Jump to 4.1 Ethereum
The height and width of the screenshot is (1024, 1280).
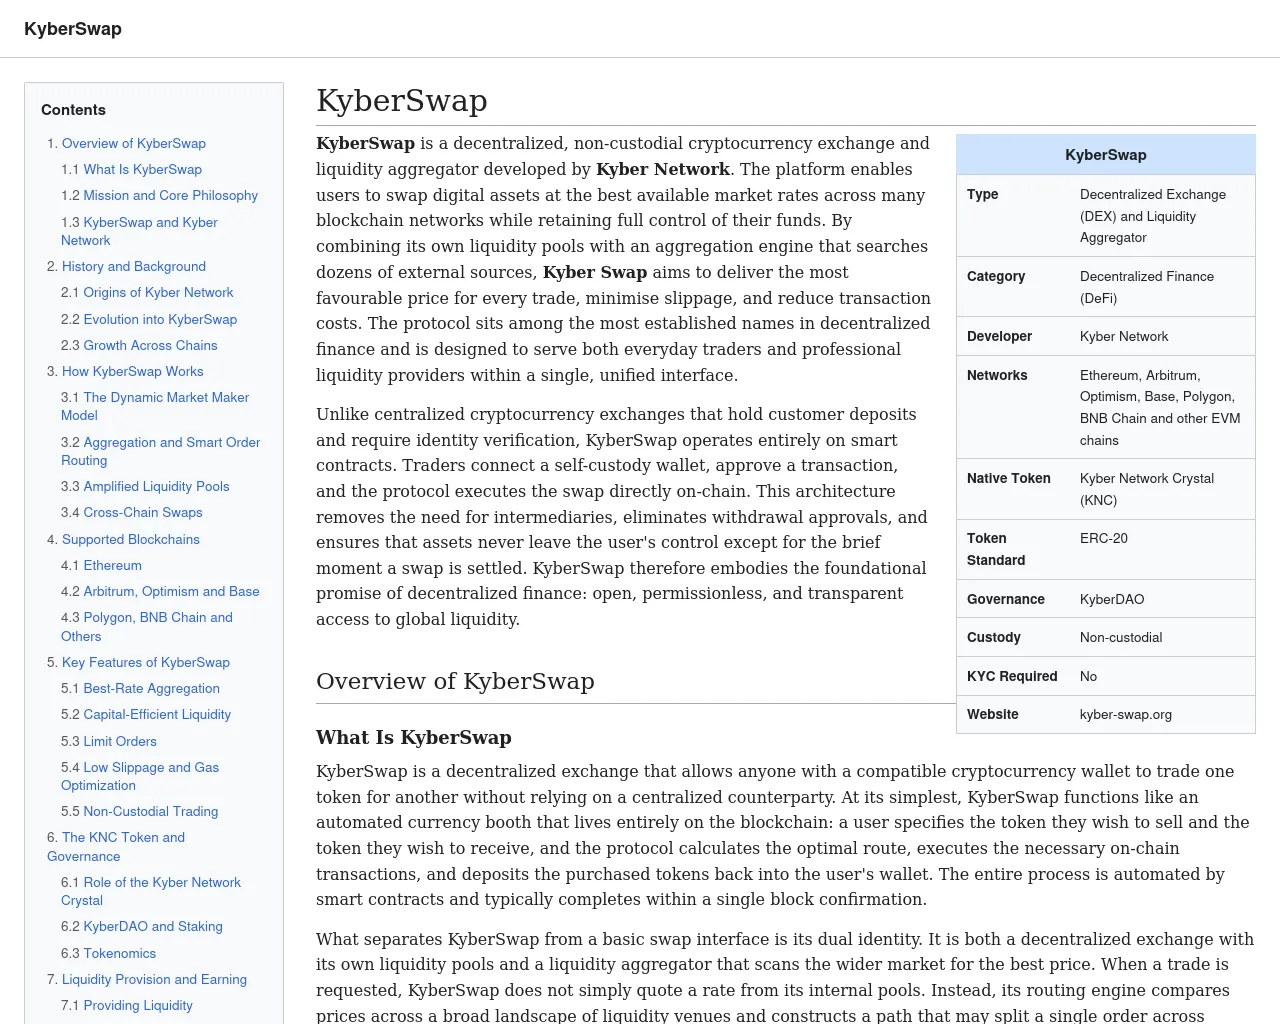click(112, 565)
